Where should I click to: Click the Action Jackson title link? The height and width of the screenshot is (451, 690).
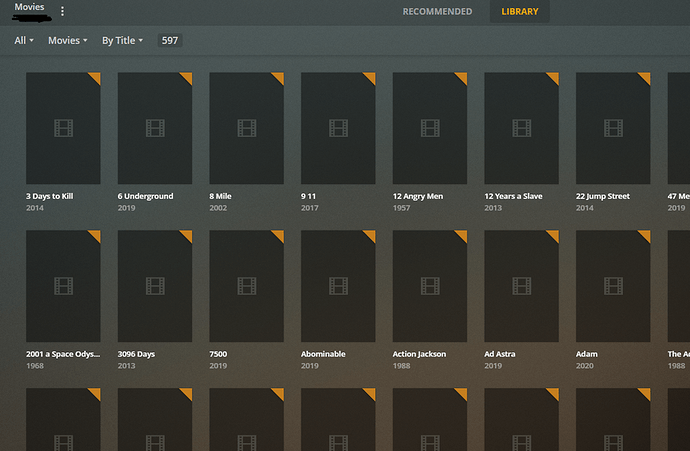click(419, 354)
